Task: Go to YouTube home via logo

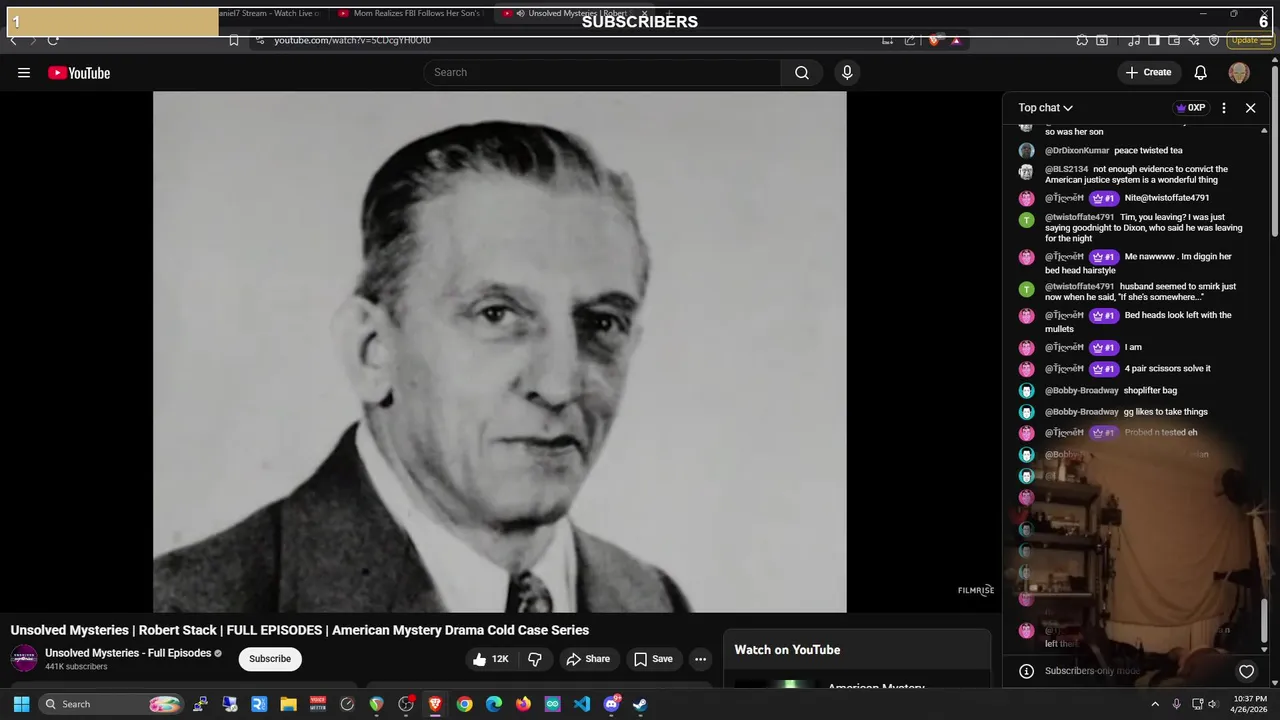Action: point(79,73)
